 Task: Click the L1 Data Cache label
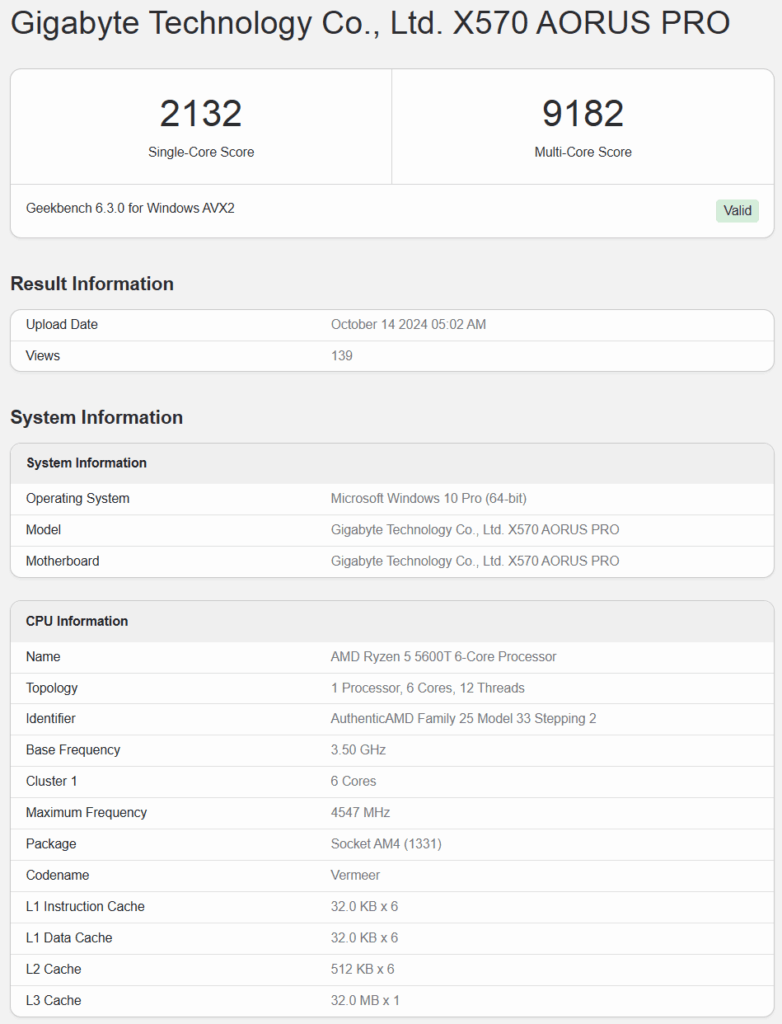69,938
